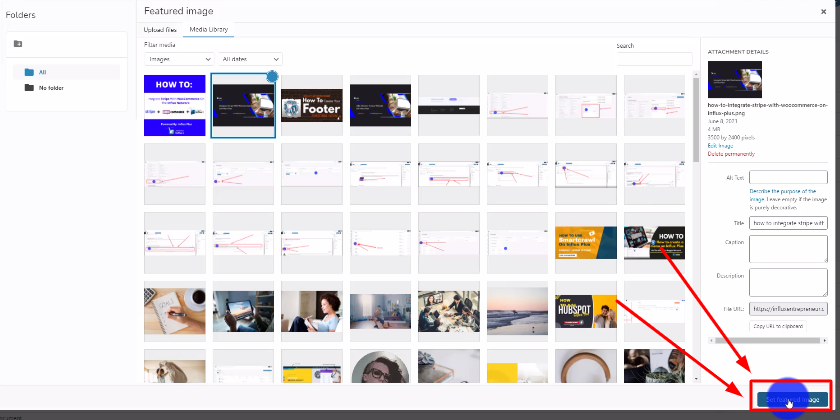The image size is (840, 420).
Task: Click Copy URL to clipboard button
Action: pos(780,327)
